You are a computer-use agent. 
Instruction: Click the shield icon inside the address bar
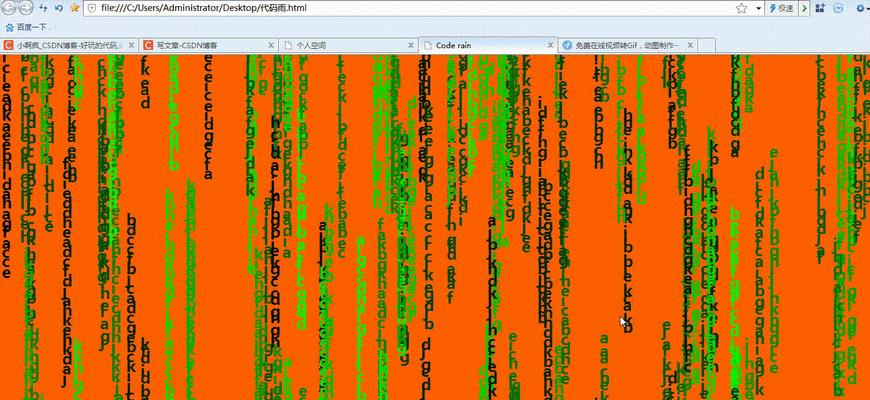(x=92, y=8)
